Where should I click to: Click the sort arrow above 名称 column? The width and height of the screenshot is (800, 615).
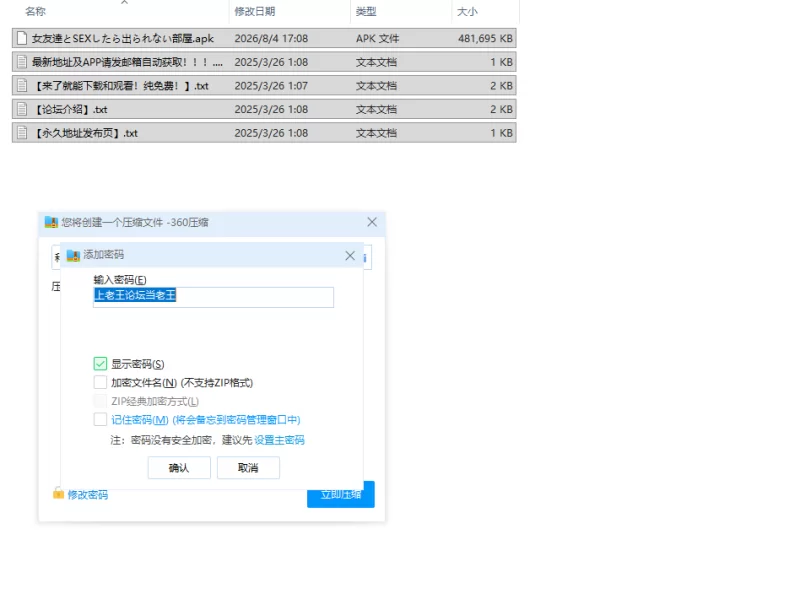[124, 3]
